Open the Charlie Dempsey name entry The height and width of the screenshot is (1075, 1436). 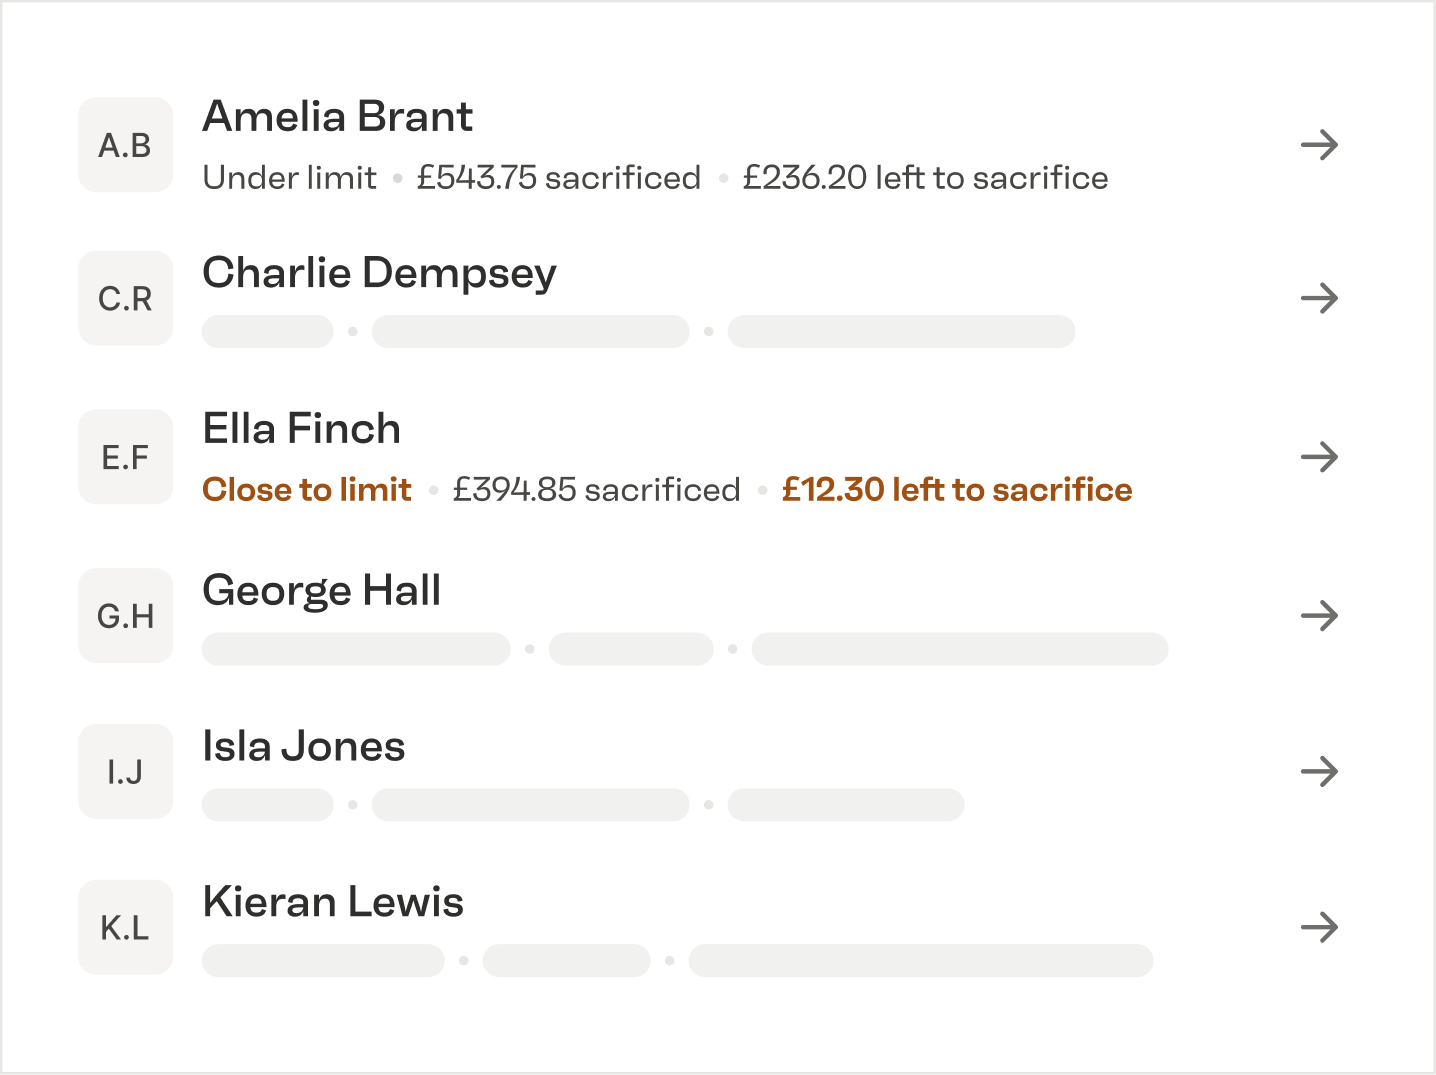pyautogui.click(x=379, y=273)
